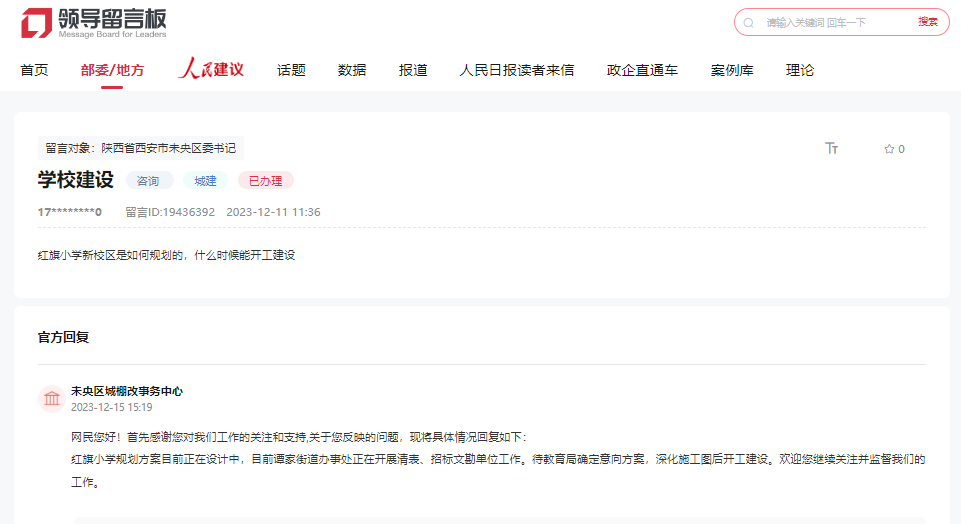Click the message text about 红旗小学新校区
This screenshot has height=524, width=961.
pyautogui.click(x=167, y=256)
